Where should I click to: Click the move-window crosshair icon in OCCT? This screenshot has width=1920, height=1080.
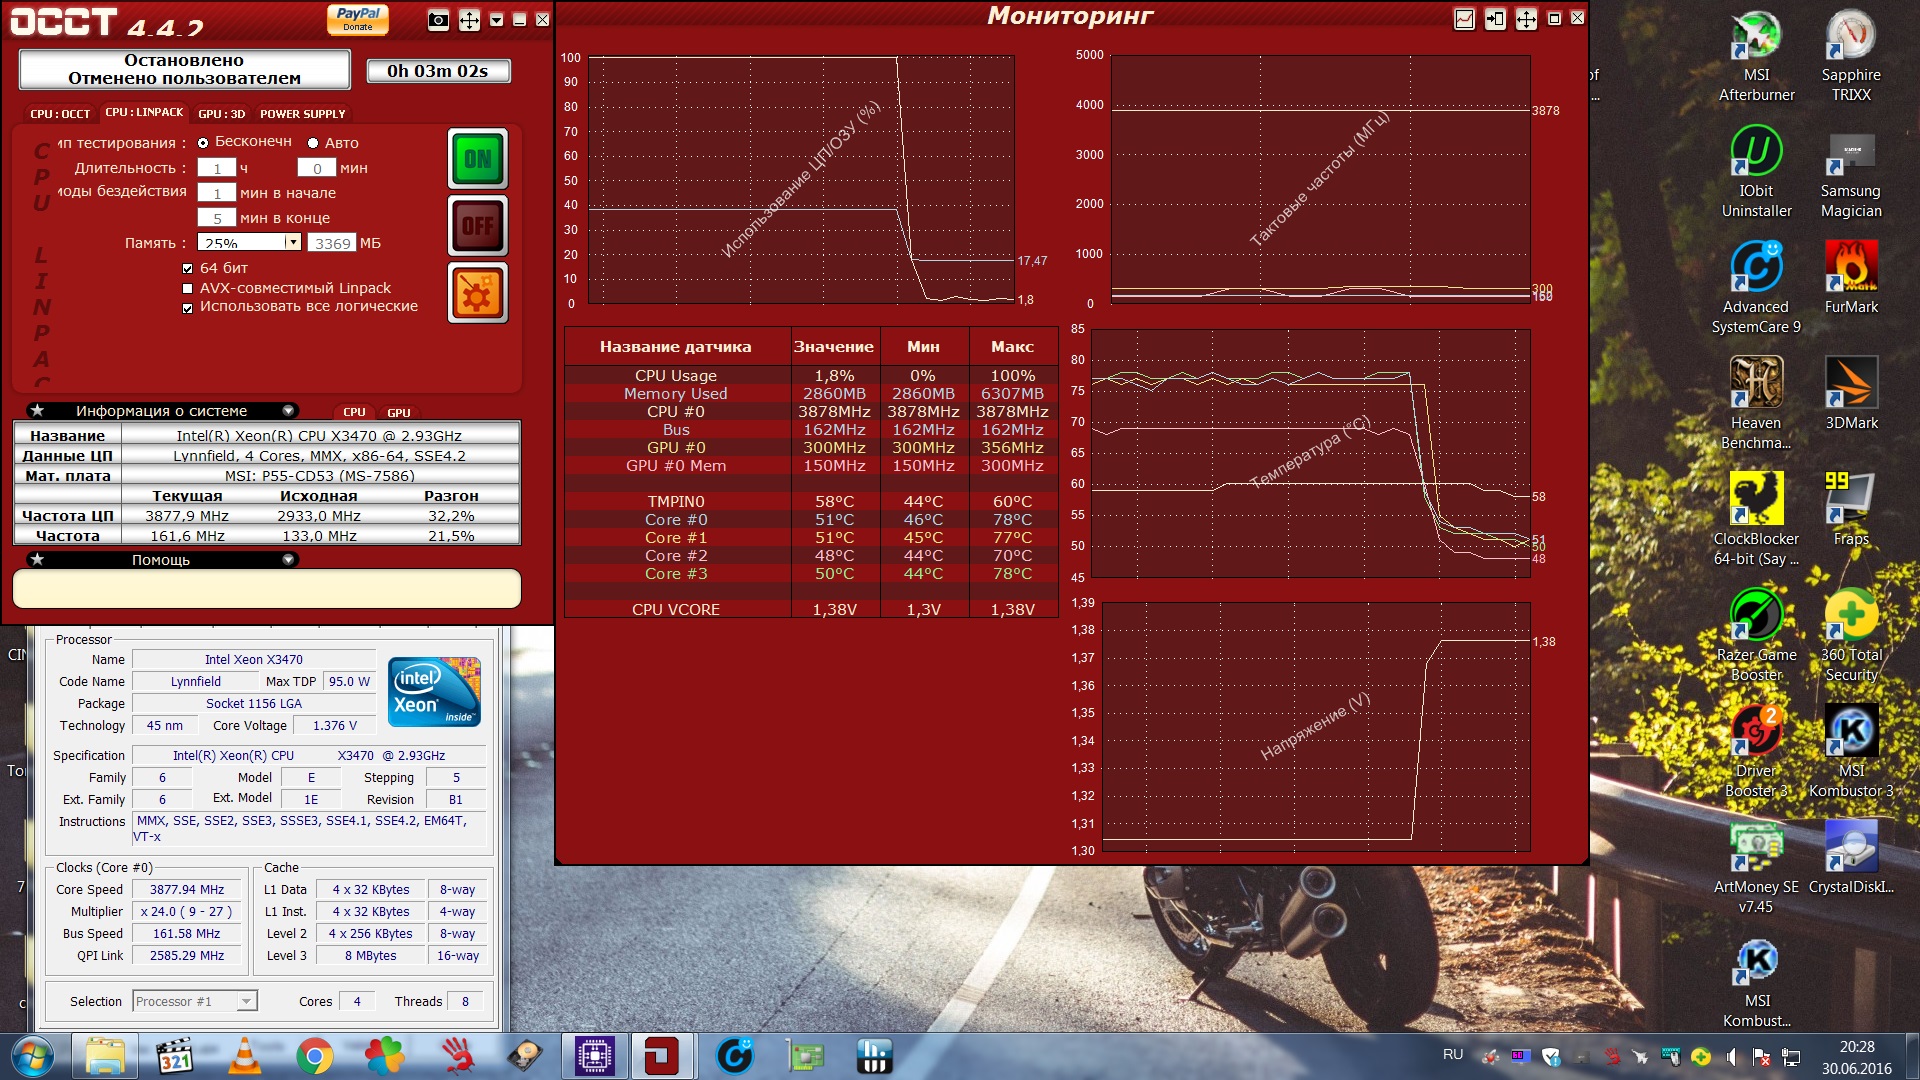(469, 20)
